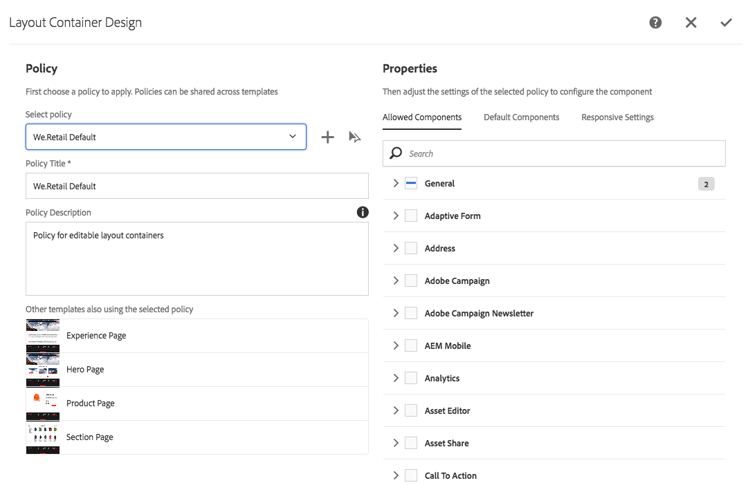
Task: Click the Policy Title input field
Action: 197,186
